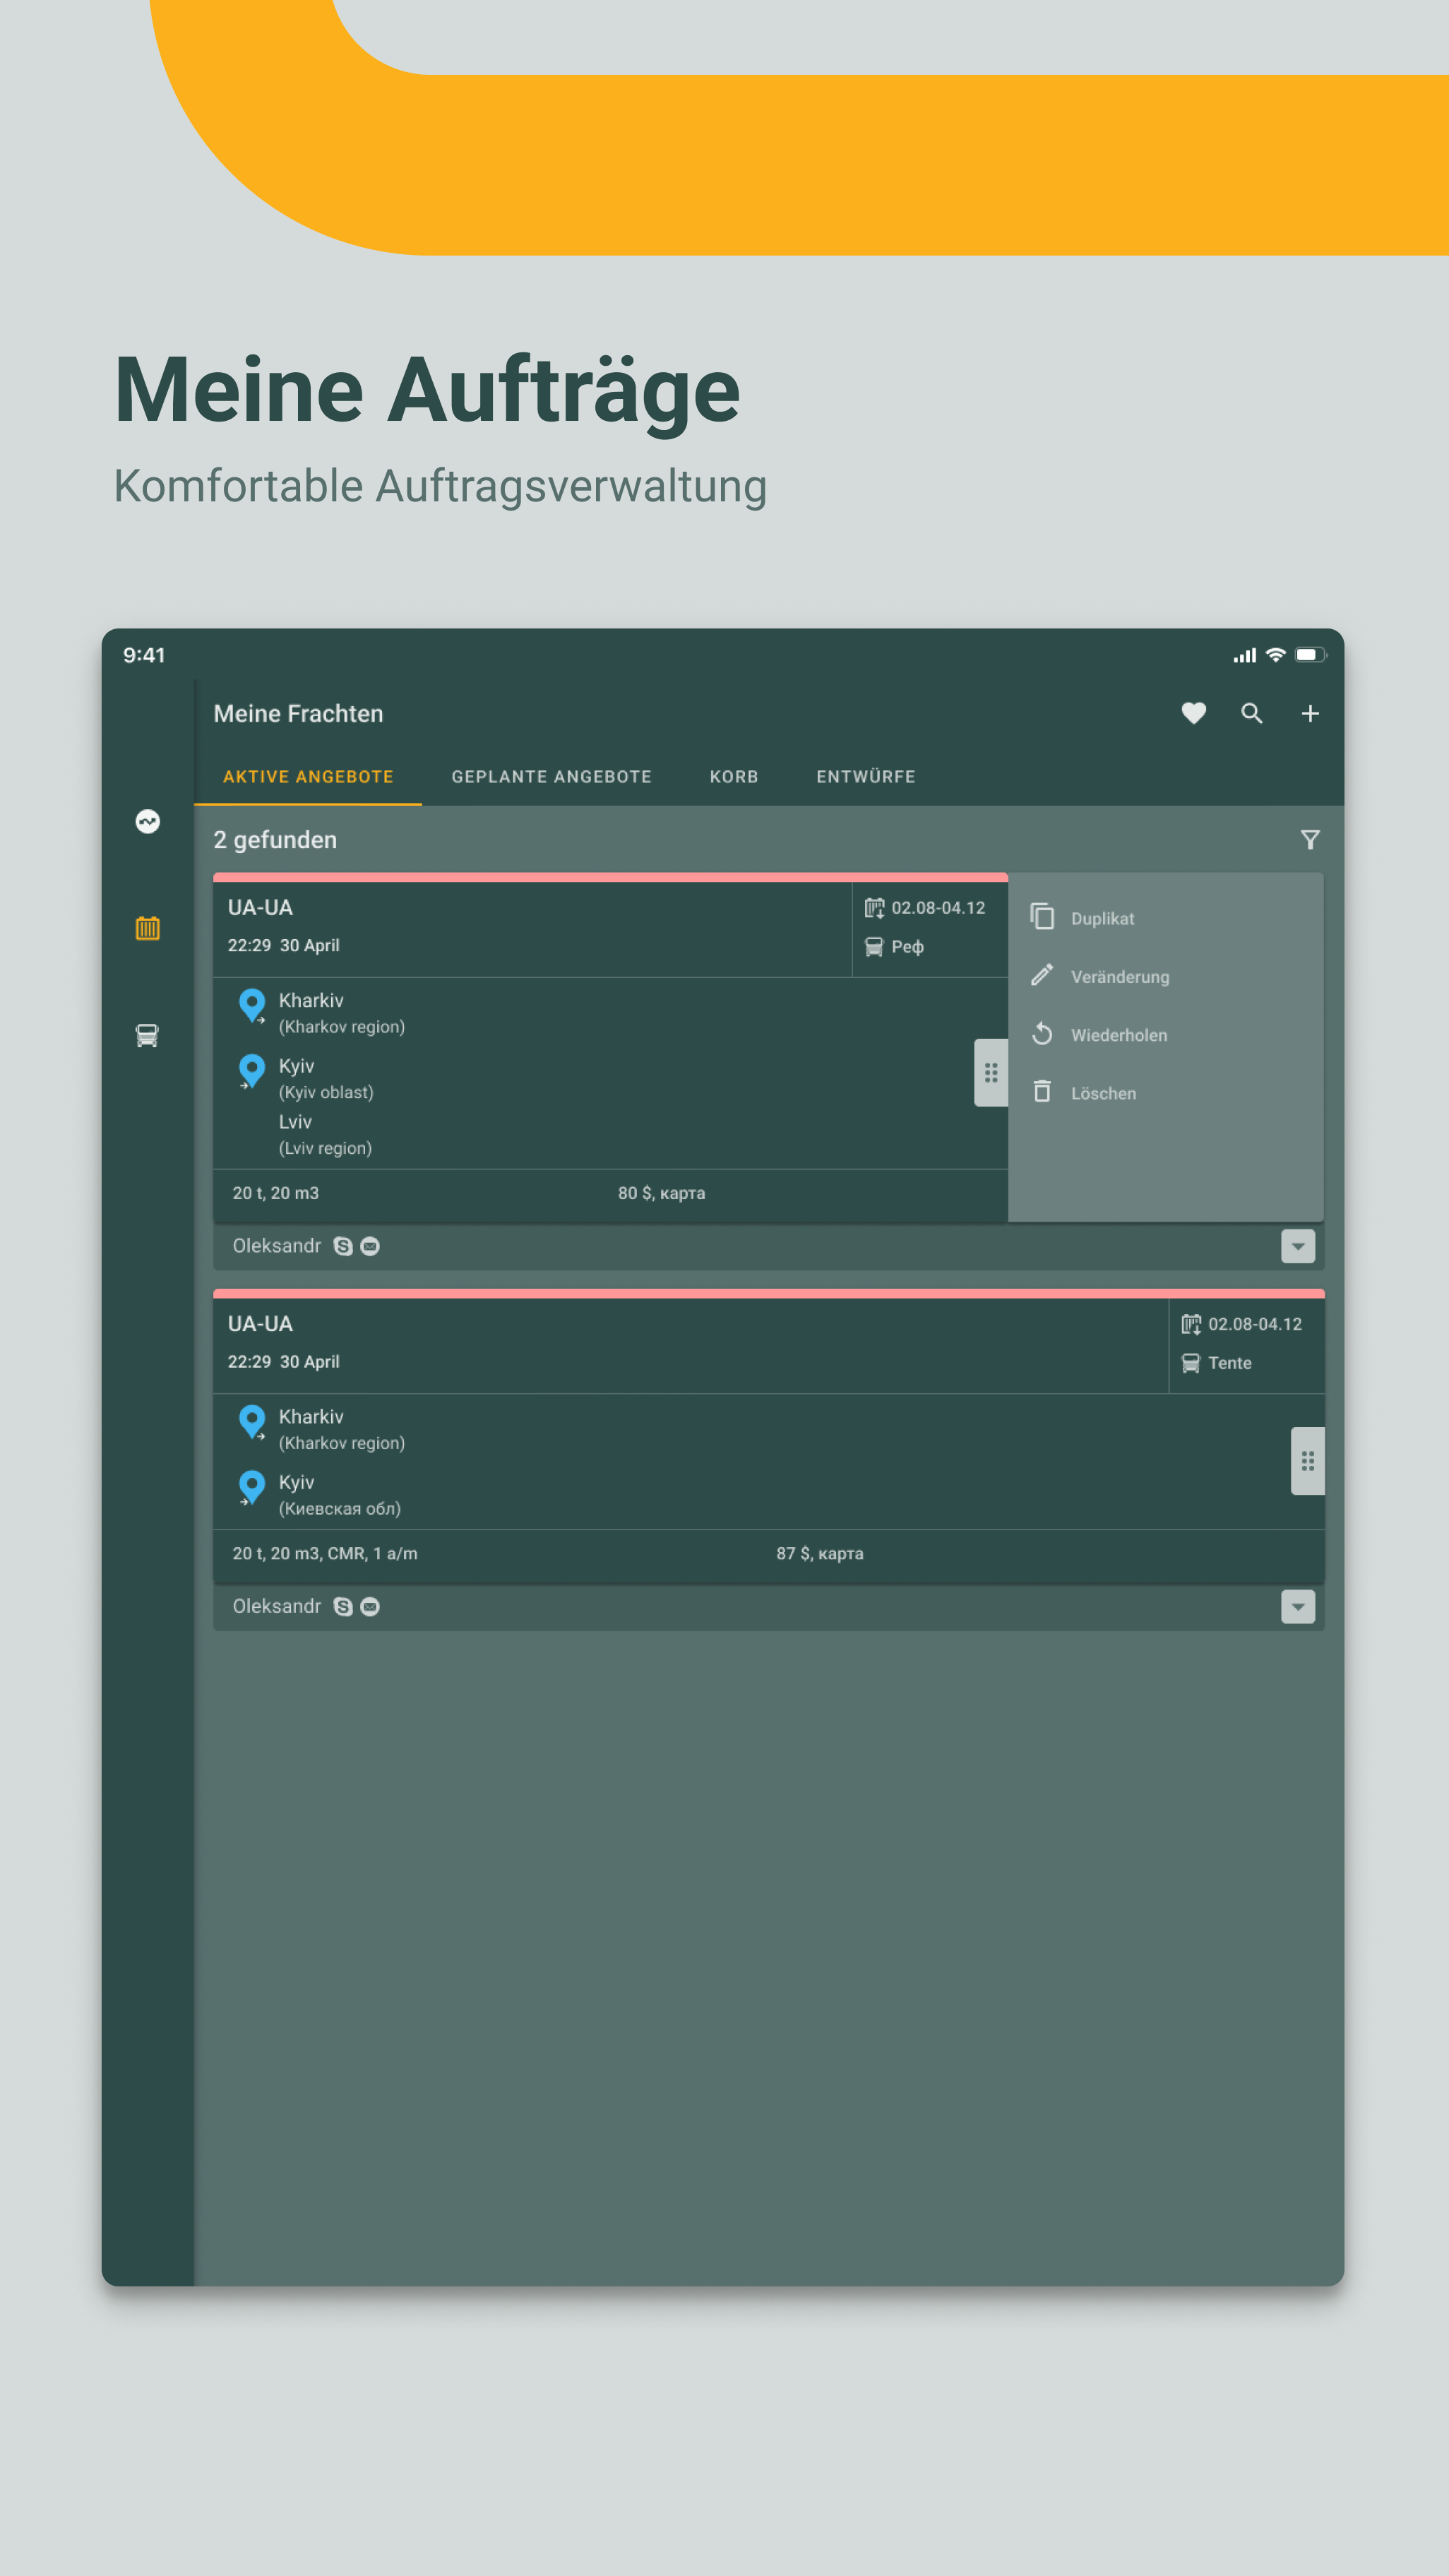Click the '87 $, карта' price

[x=820, y=1553]
